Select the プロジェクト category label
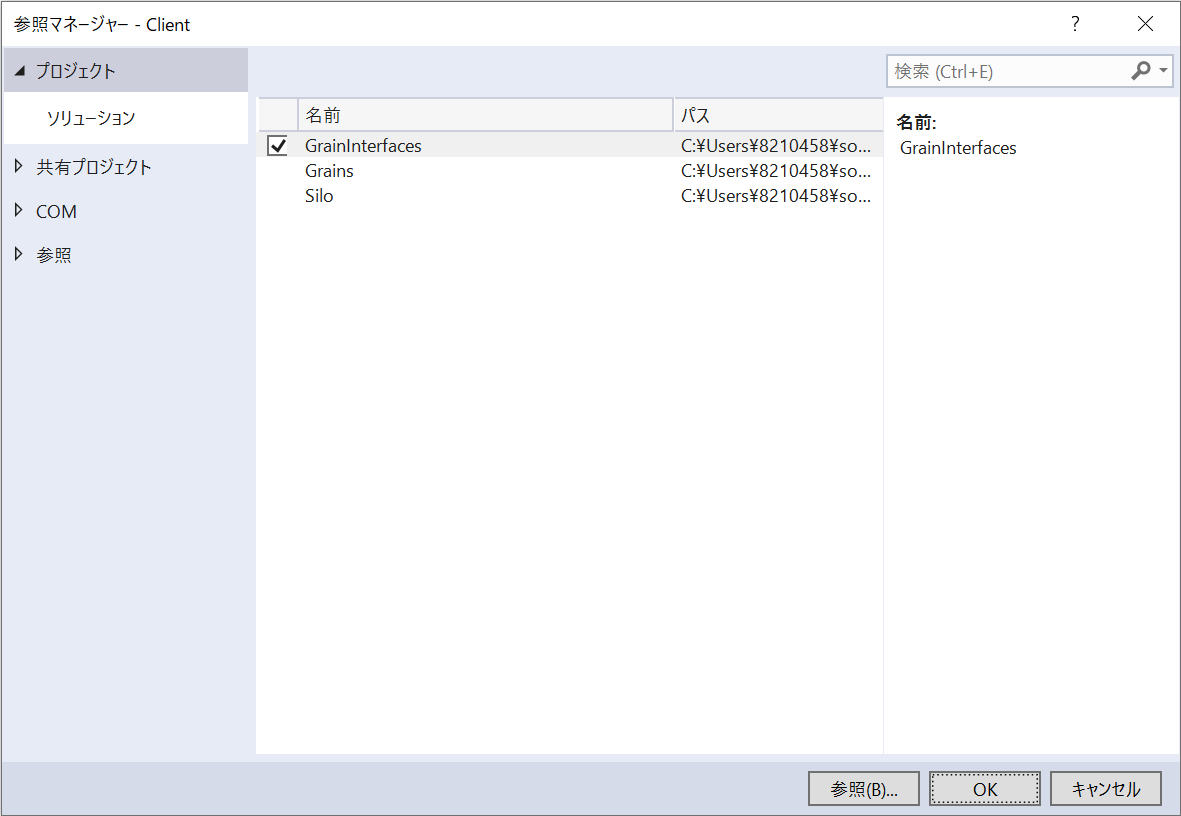 (x=76, y=71)
